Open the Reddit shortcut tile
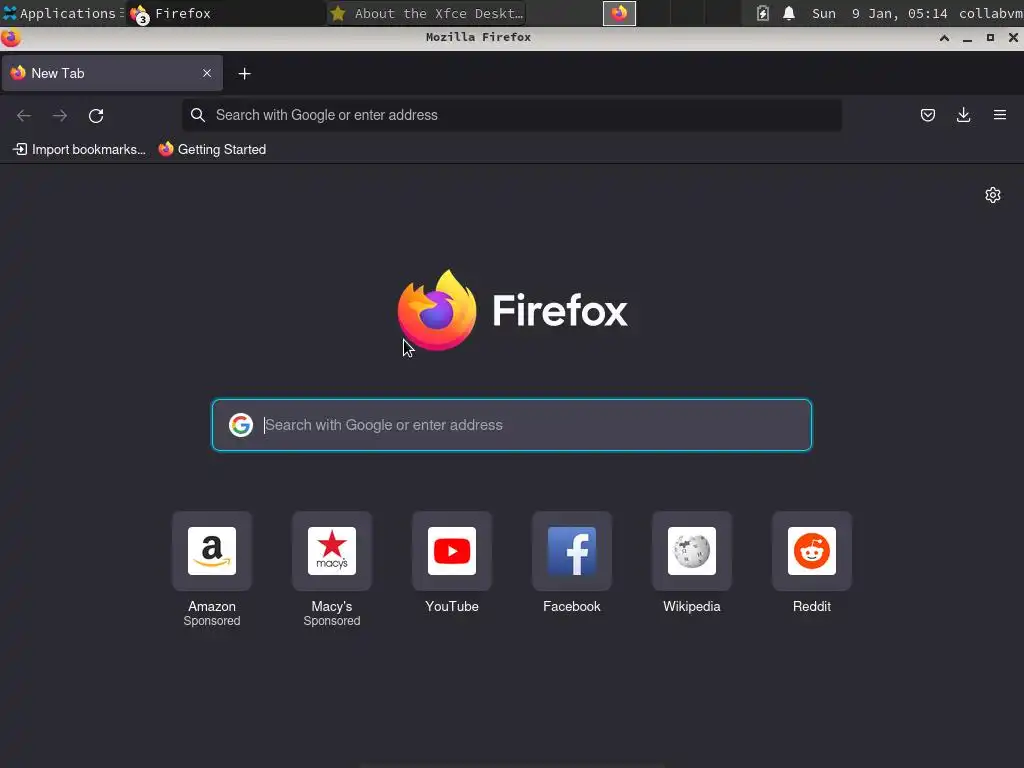The image size is (1024, 768). click(812, 551)
